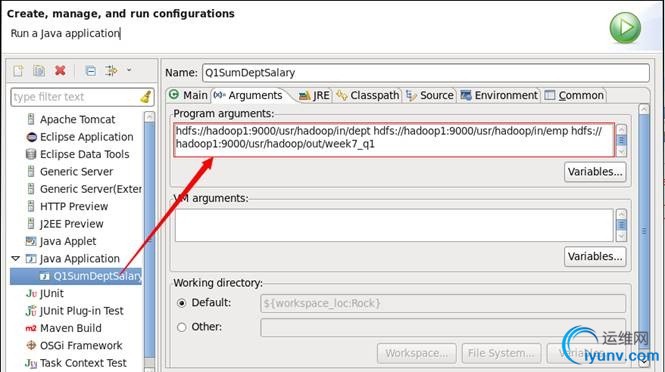Select the Default working directory radio button
The height and width of the screenshot is (372, 665).
coord(182,303)
